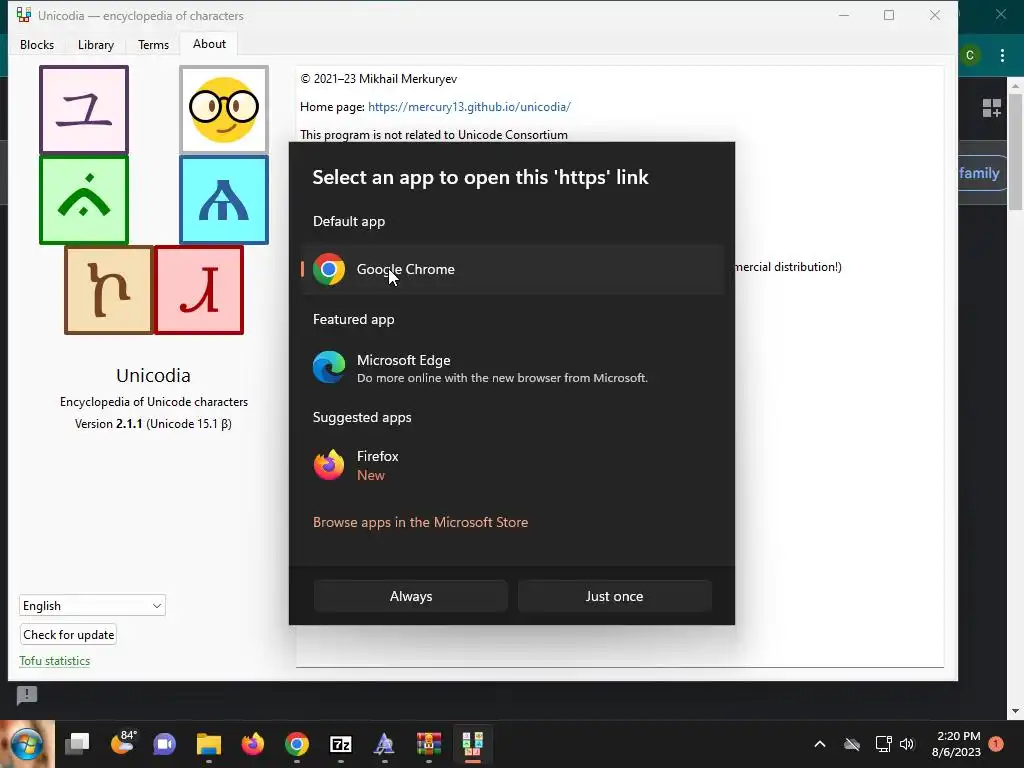Click the green character tile
Viewport: 1024px width, 768px height.
pos(84,200)
